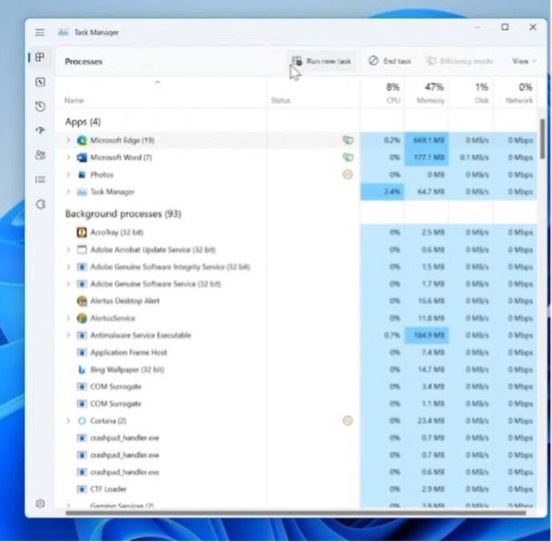This screenshot has height=542, width=552.
Task: Open the Performance sidebar icon
Action: click(40, 82)
